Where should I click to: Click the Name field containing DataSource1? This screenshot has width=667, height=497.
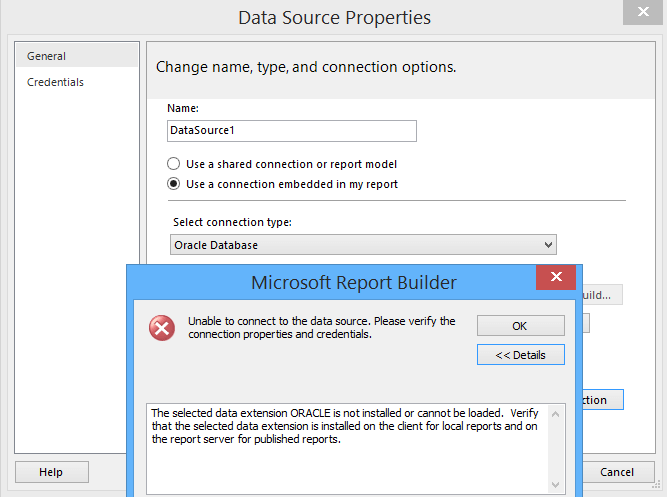[x=292, y=131]
